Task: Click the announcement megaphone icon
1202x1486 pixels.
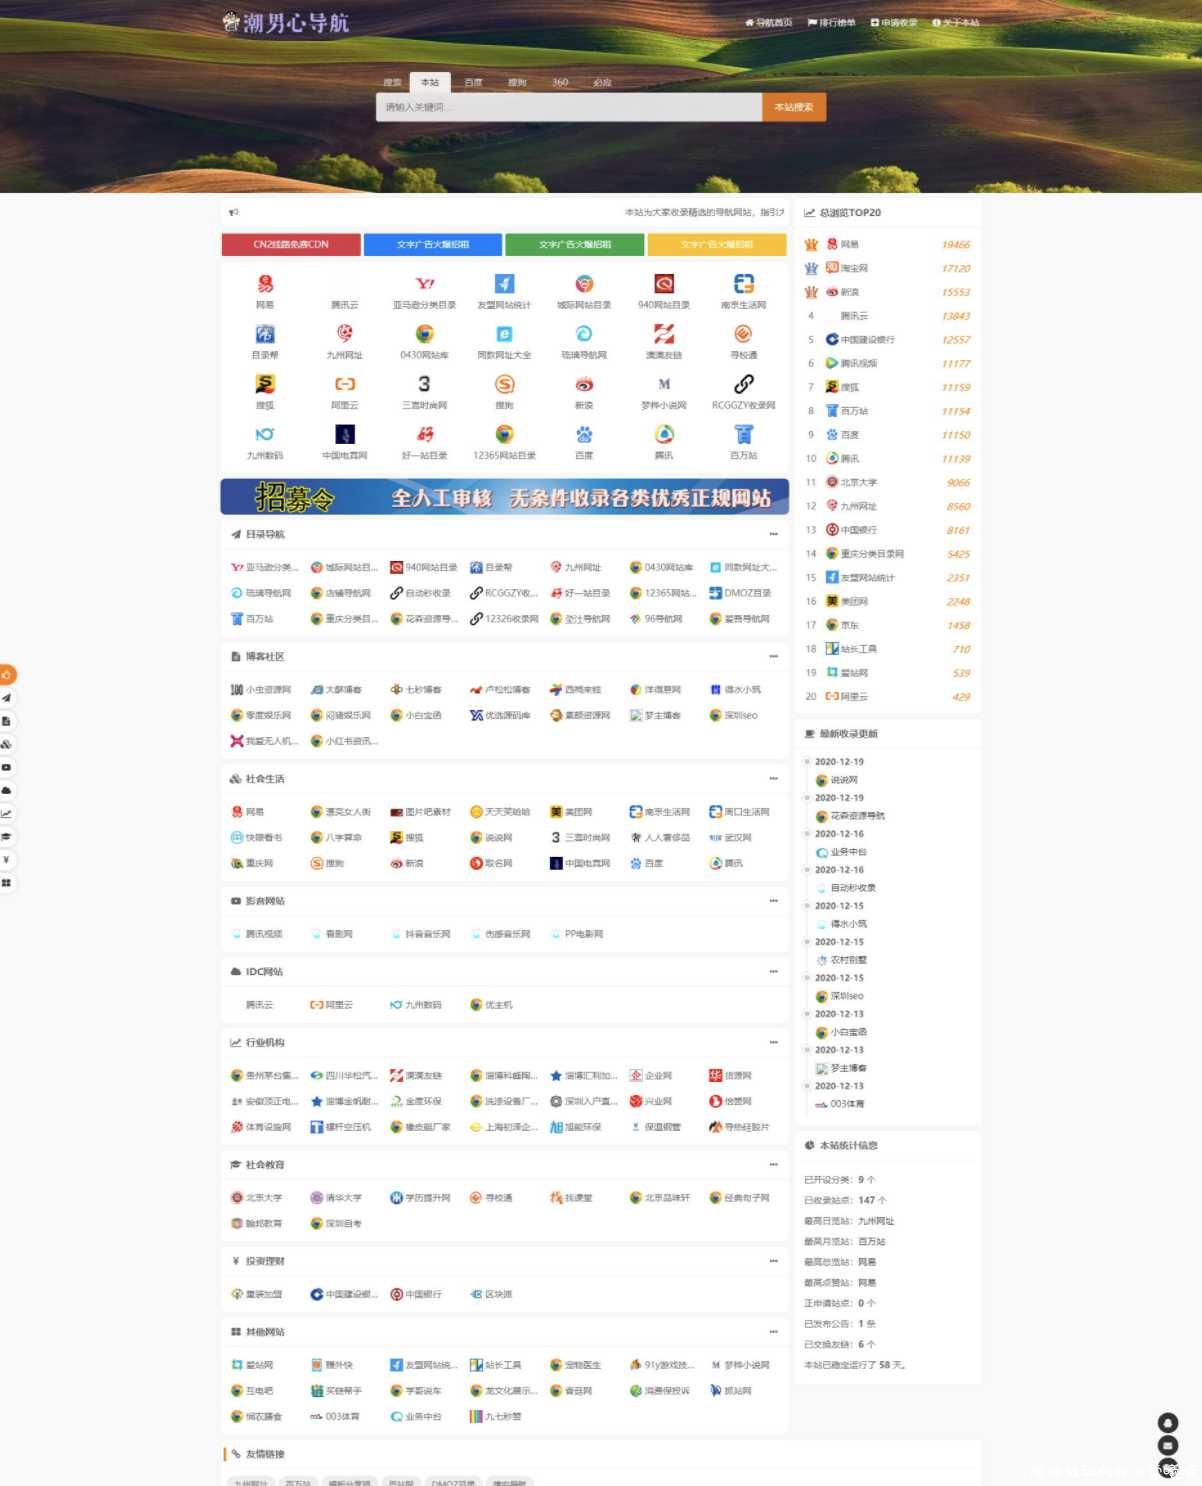Action: (234, 212)
